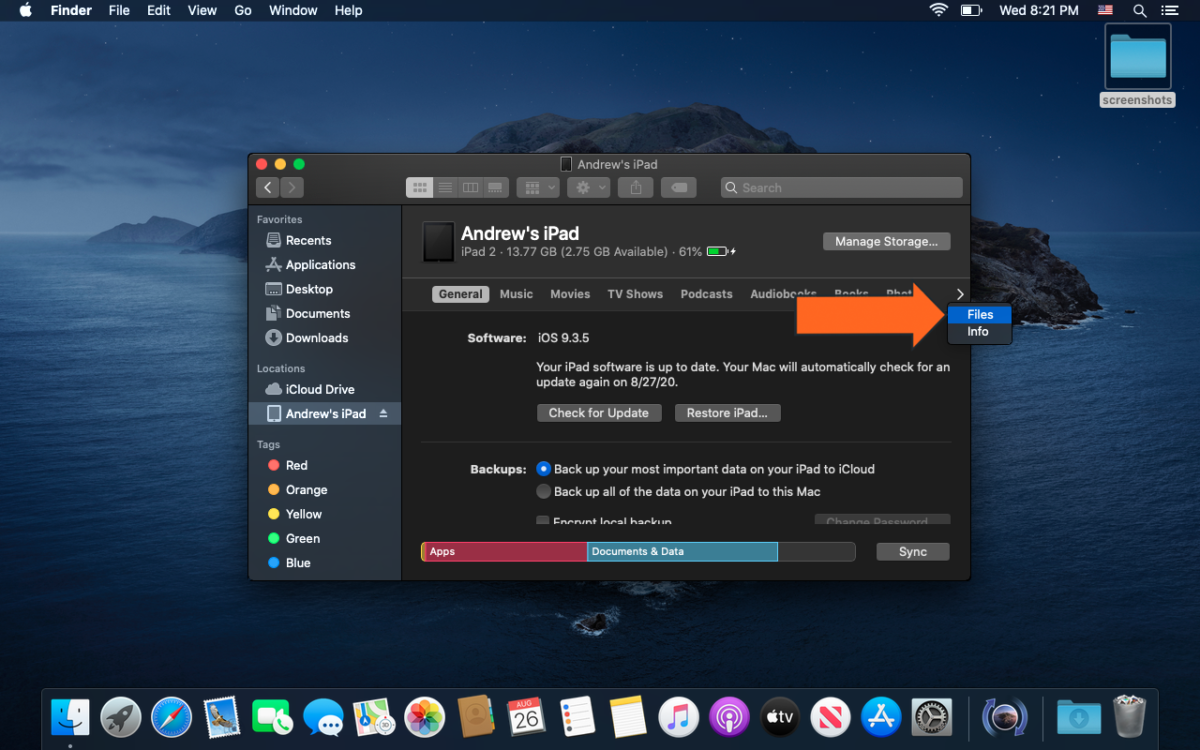Go back with the toolbar arrow
This screenshot has height=750, width=1200.
point(267,188)
